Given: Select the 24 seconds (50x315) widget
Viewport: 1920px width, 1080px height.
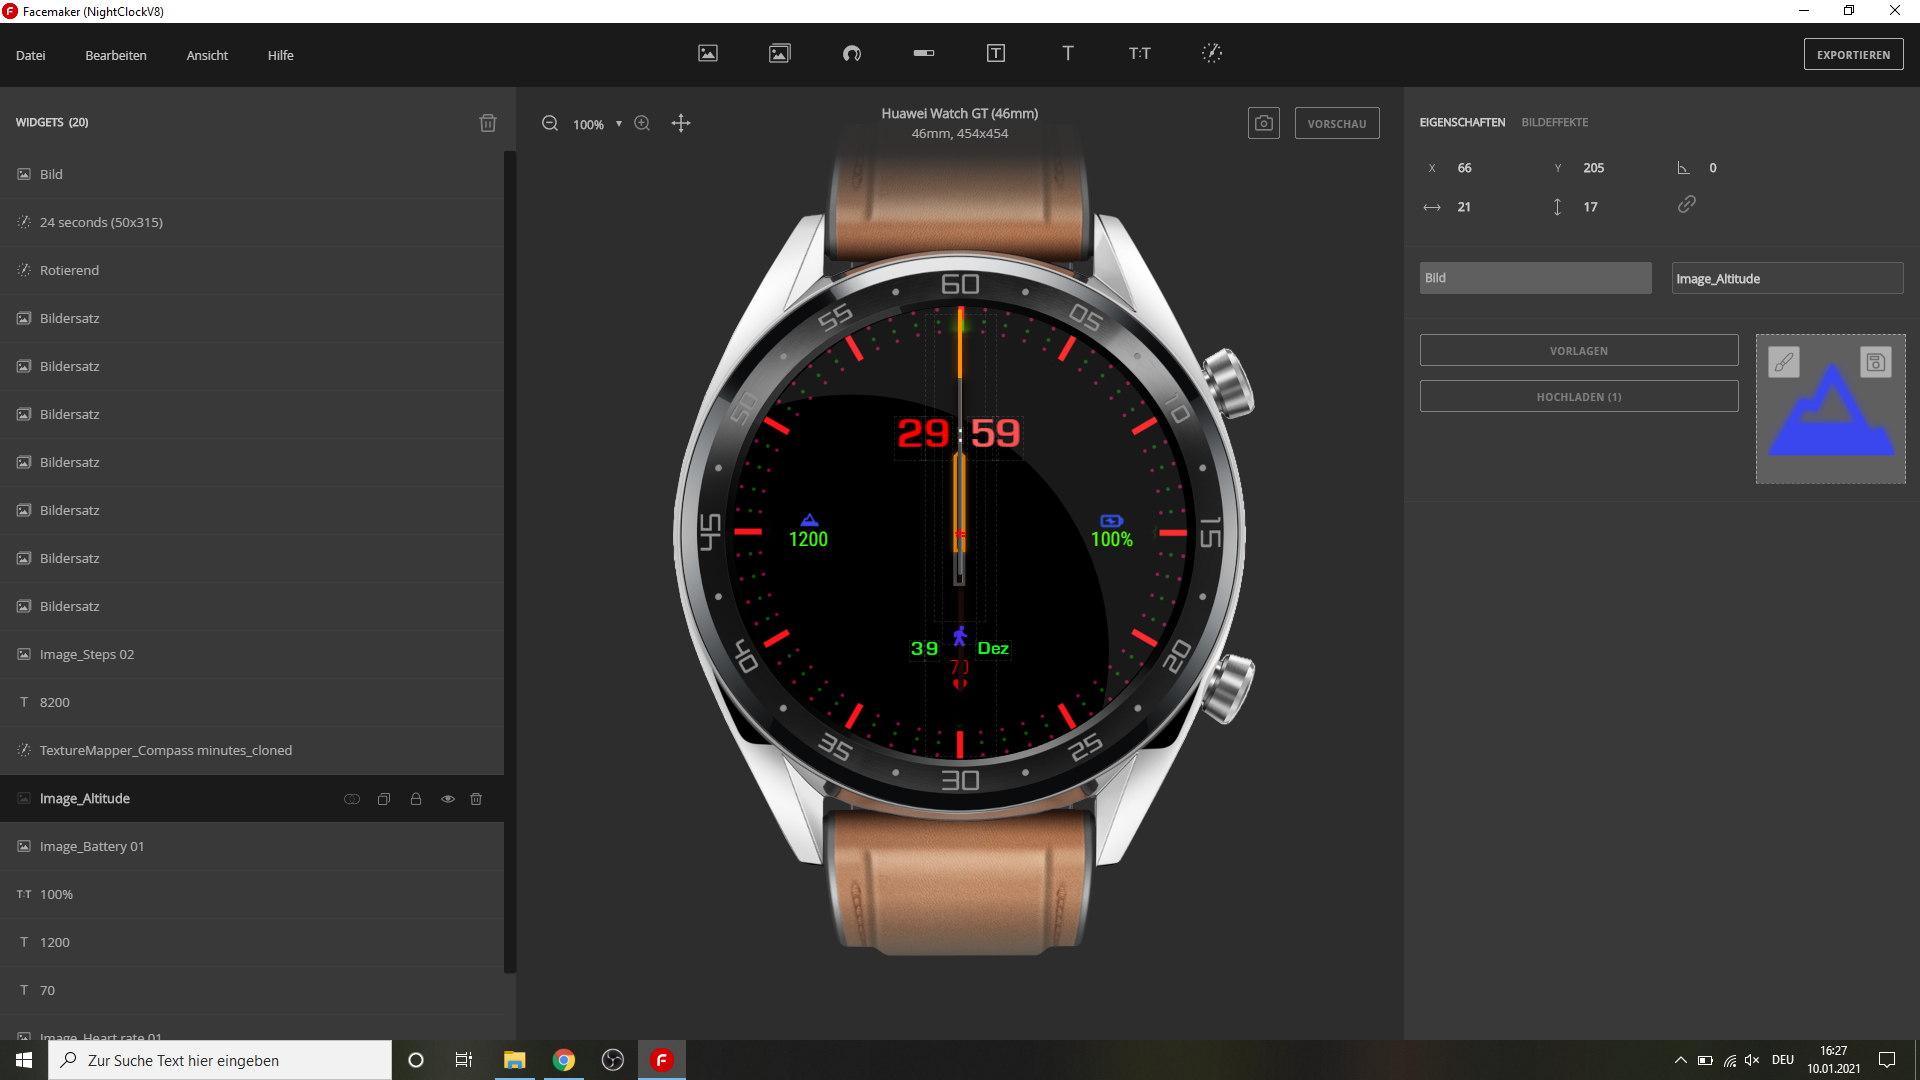Looking at the screenshot, I should [252, 222].
